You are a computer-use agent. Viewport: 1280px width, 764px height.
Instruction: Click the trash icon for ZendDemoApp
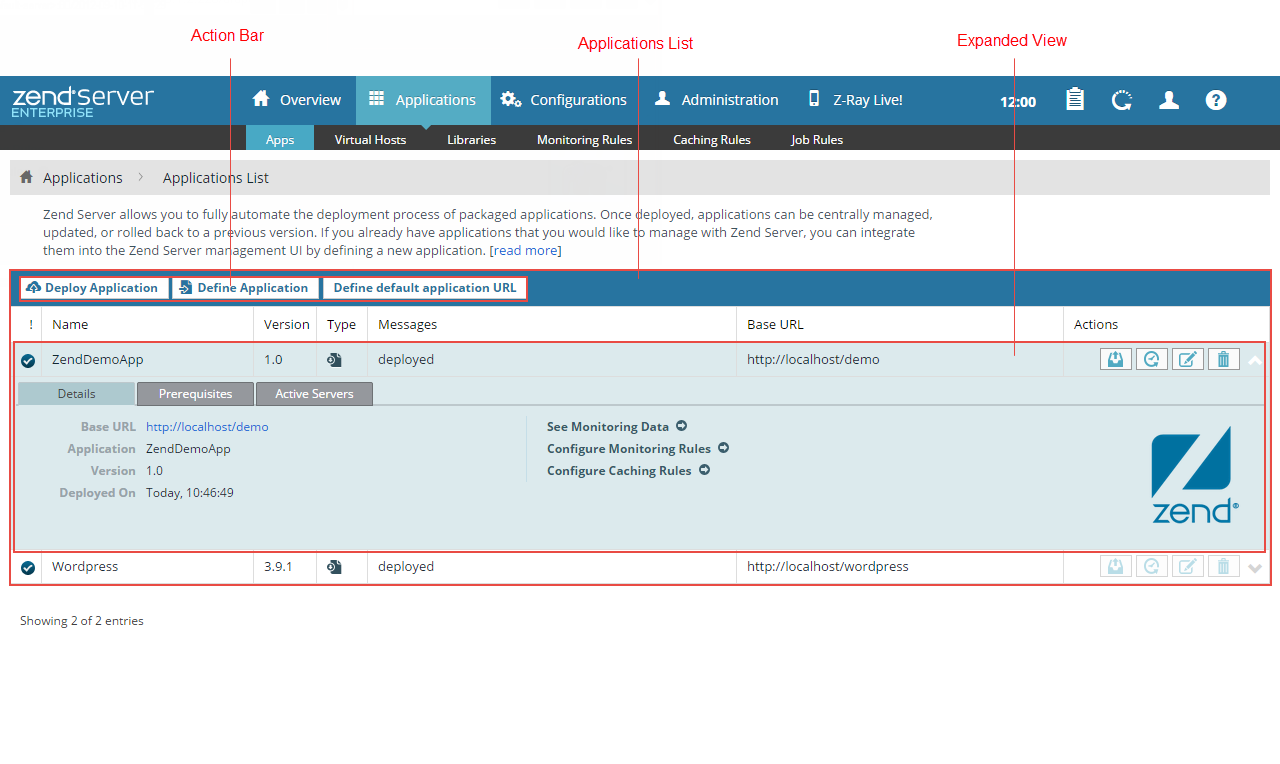(x=1223, y=359)
